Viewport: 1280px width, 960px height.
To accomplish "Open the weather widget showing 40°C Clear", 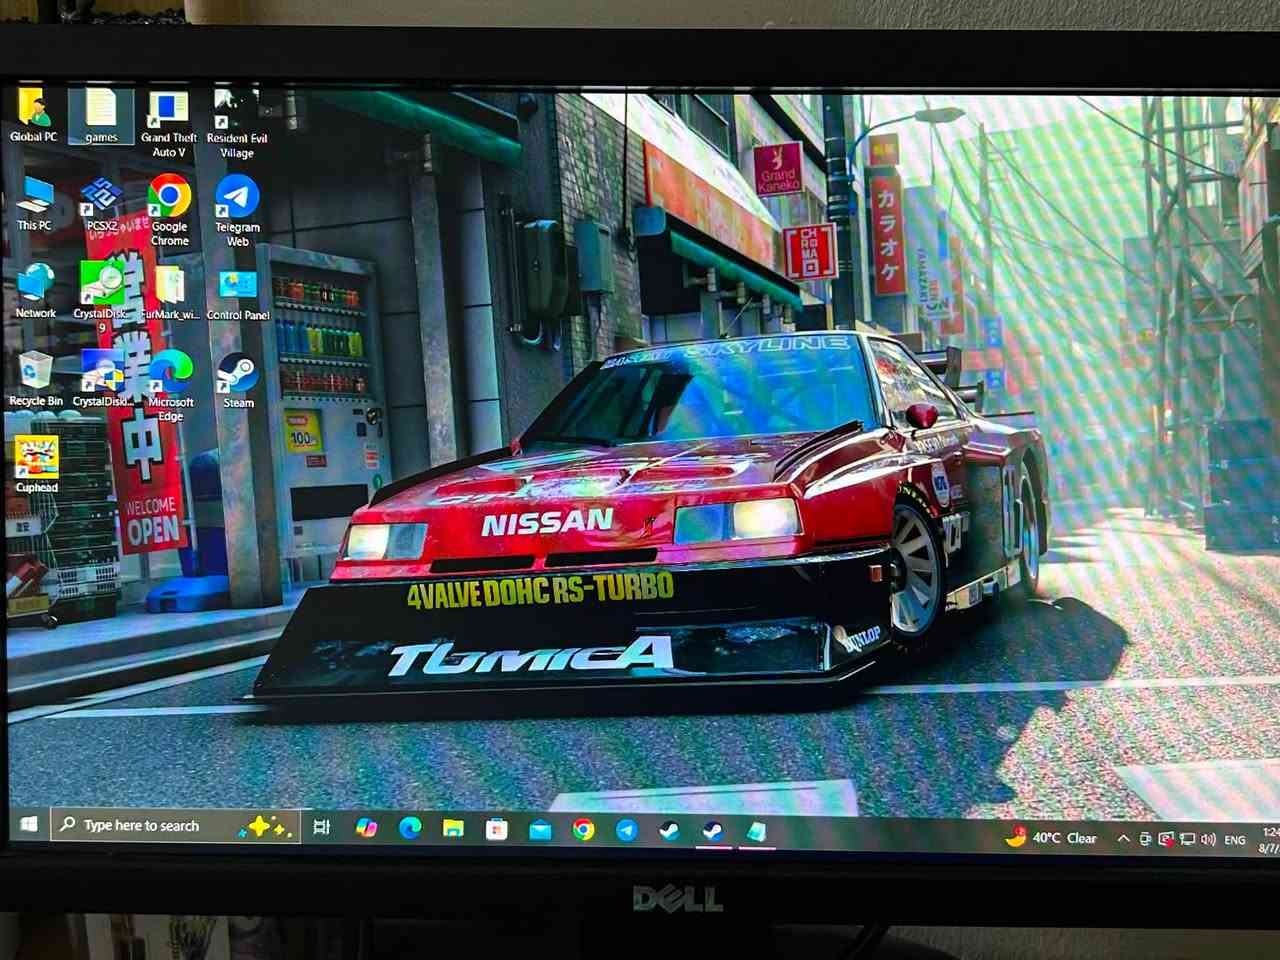I will [x=1052, y=837].
